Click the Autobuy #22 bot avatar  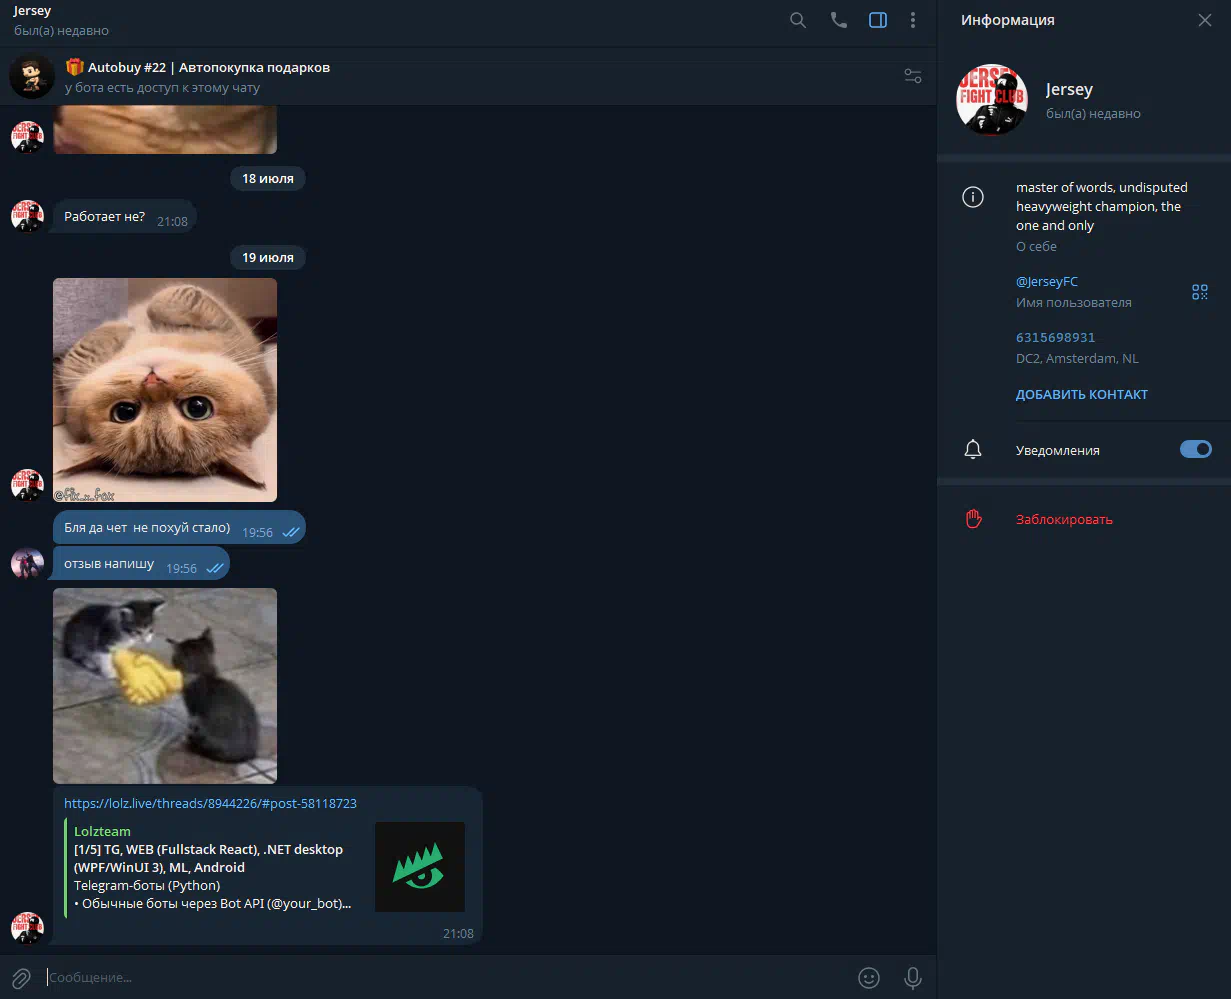(x=31, y=76)
